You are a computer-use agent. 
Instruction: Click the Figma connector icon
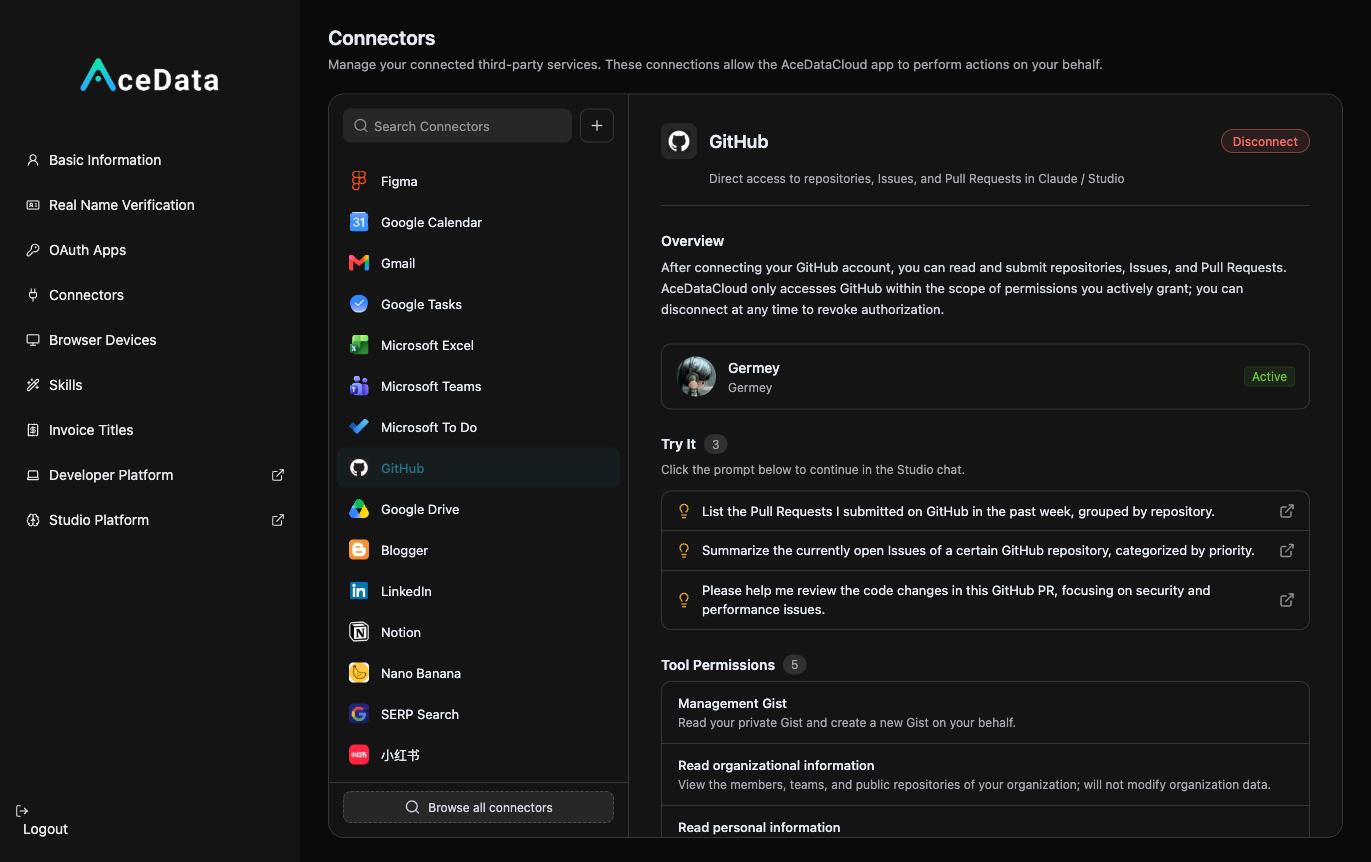pyautogui.click(x=359, y=181)
